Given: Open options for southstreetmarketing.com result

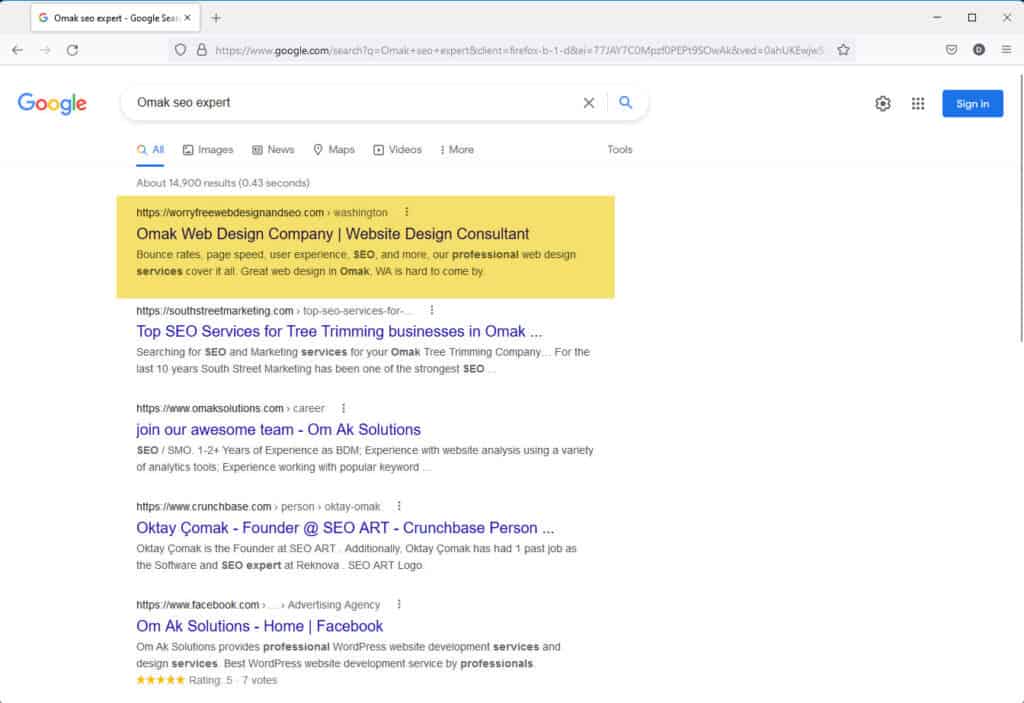Looking at the screenshot, I should 432,310.
